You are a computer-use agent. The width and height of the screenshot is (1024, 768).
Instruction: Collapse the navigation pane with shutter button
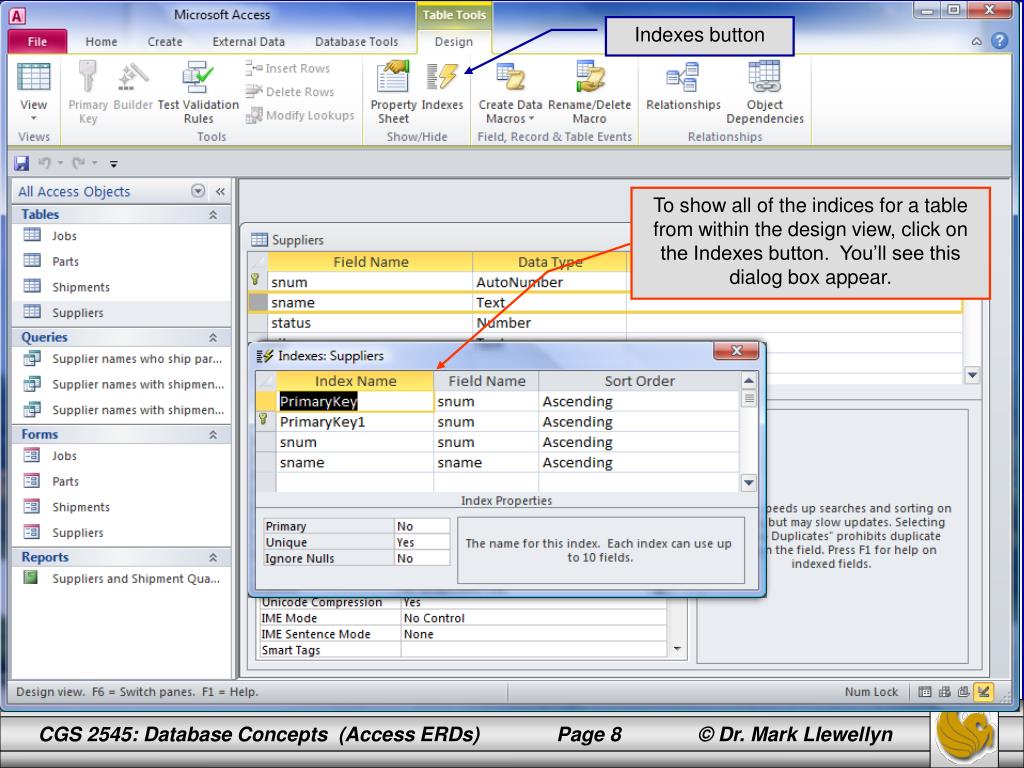point(220,191)
